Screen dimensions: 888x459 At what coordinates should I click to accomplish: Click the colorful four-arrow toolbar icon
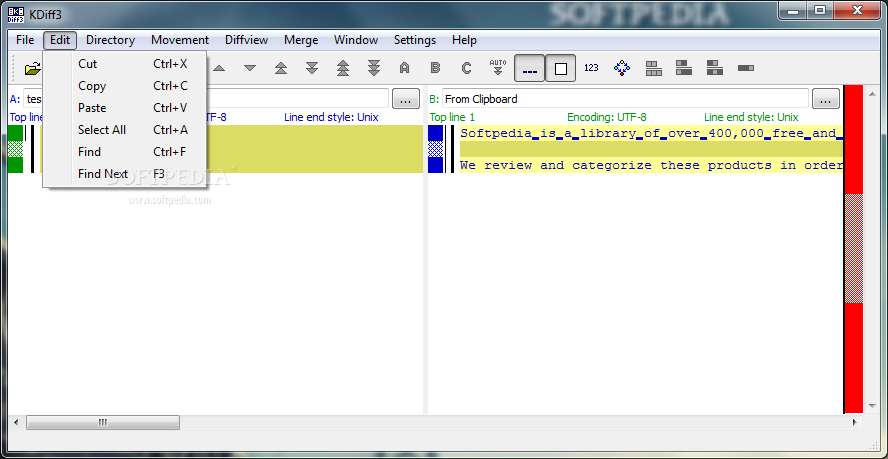[622, 69]
